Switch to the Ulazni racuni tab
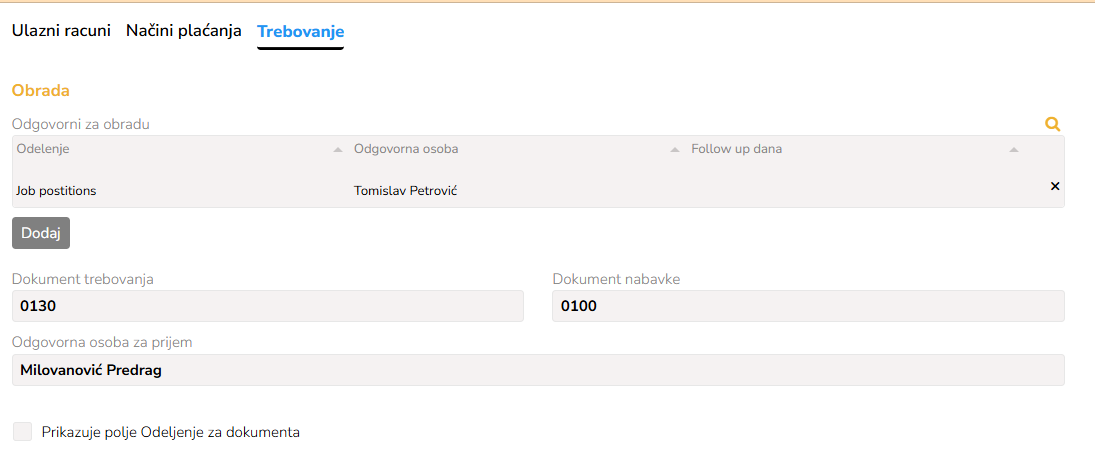1095x470 pixels. (61, 31)
